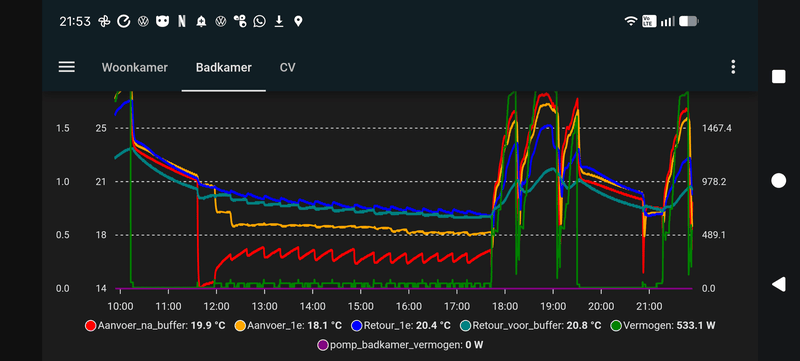Open the hamburger sidebar menu

(67, 67)
